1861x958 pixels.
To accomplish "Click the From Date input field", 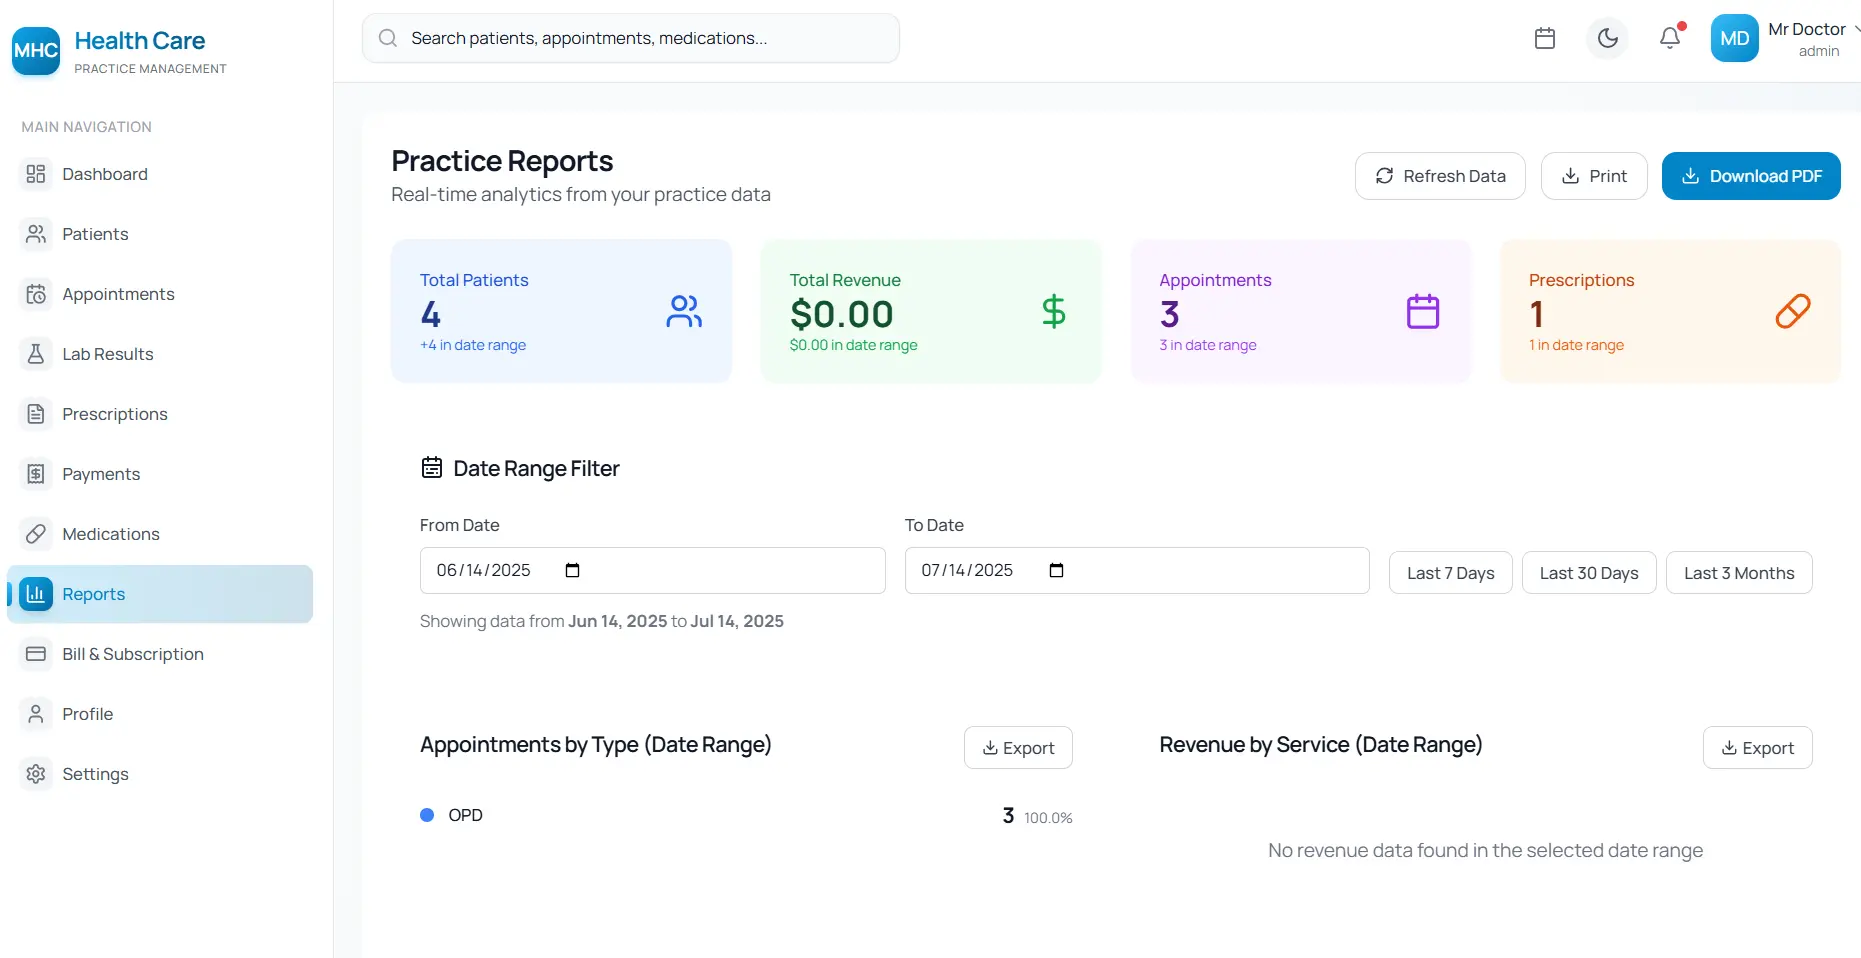I will tap(653, 570).
